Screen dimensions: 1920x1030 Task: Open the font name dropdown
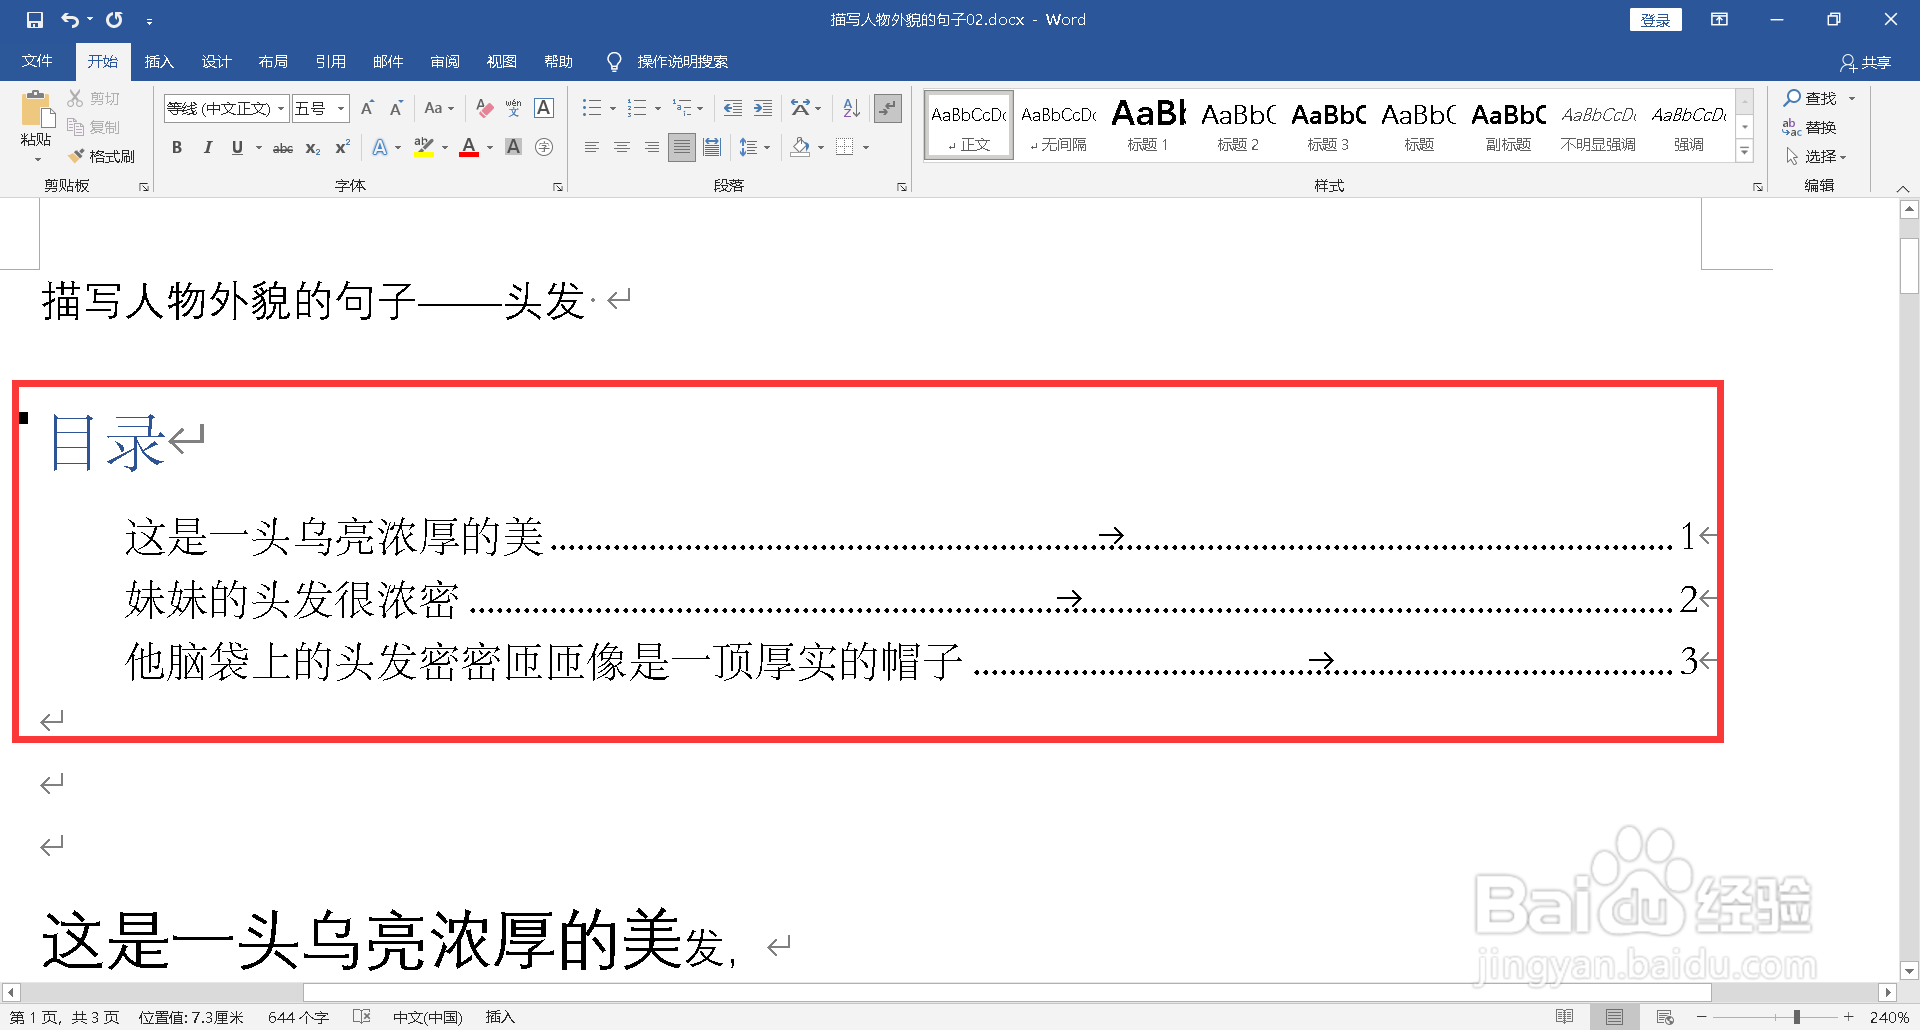click(x=282, y=108)
